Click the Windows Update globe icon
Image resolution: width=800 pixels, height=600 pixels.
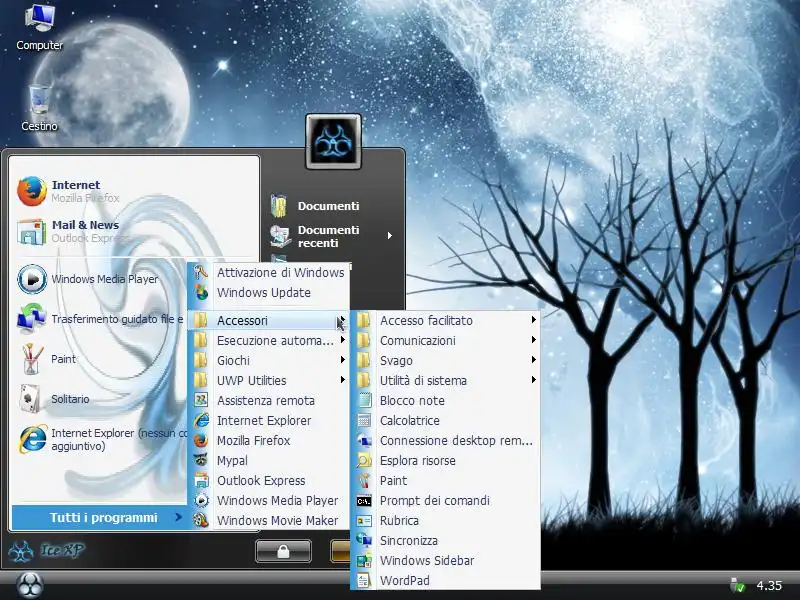[x=201, y=292]
